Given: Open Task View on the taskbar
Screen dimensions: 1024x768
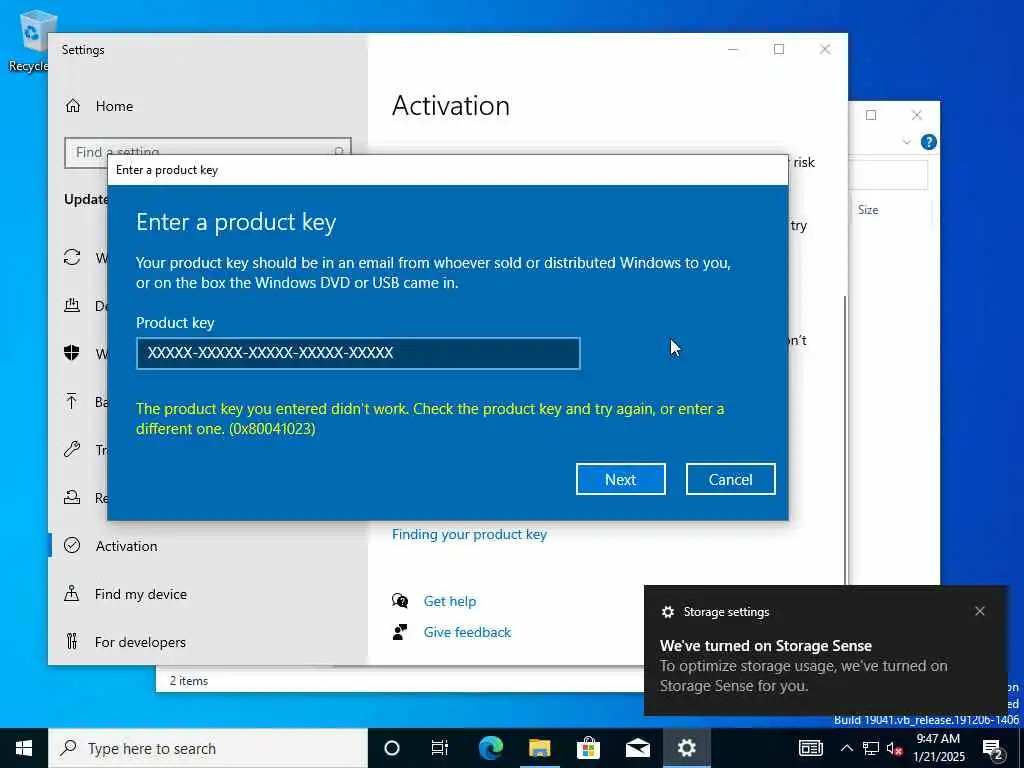Looking at the screenshot, I should coord(440,748).
